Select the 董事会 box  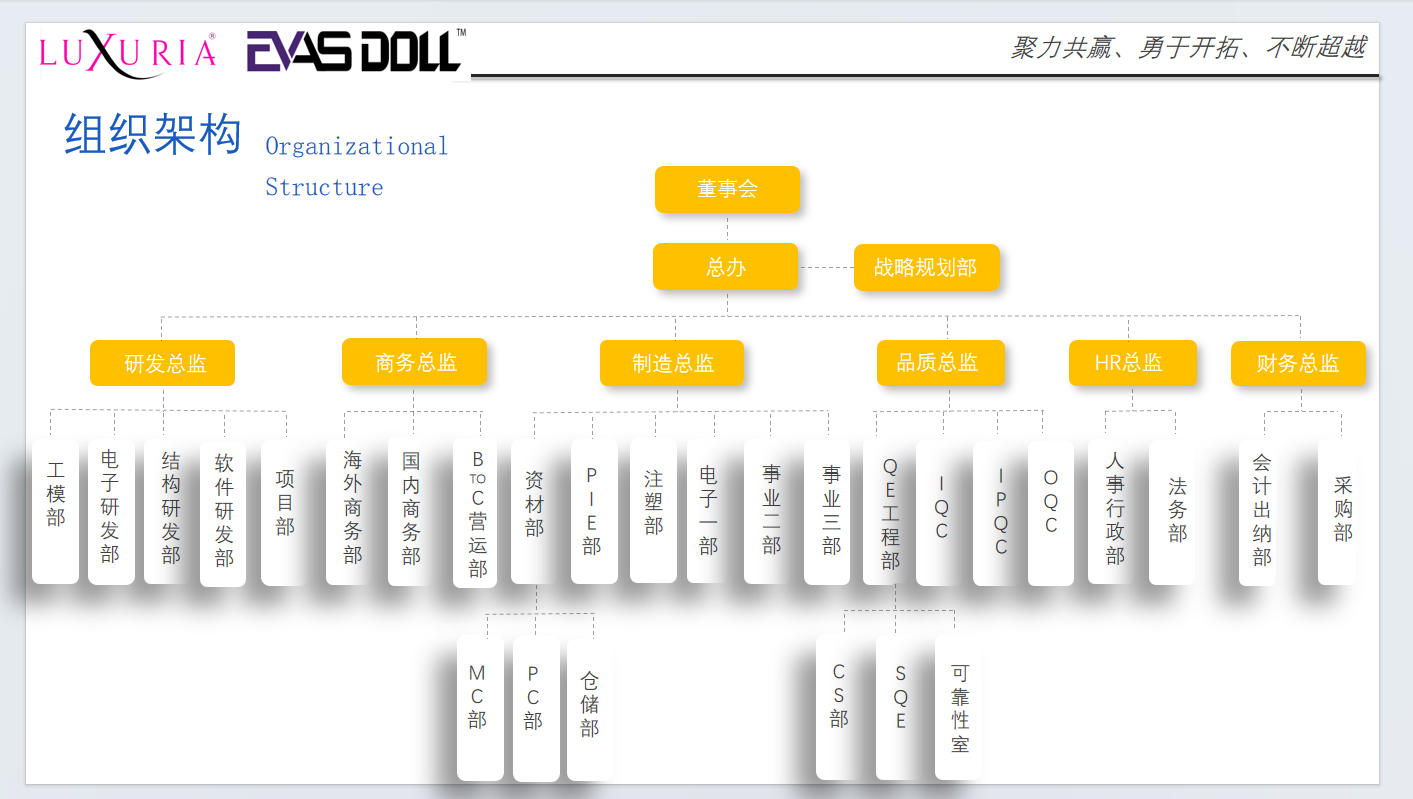[727, 189]
